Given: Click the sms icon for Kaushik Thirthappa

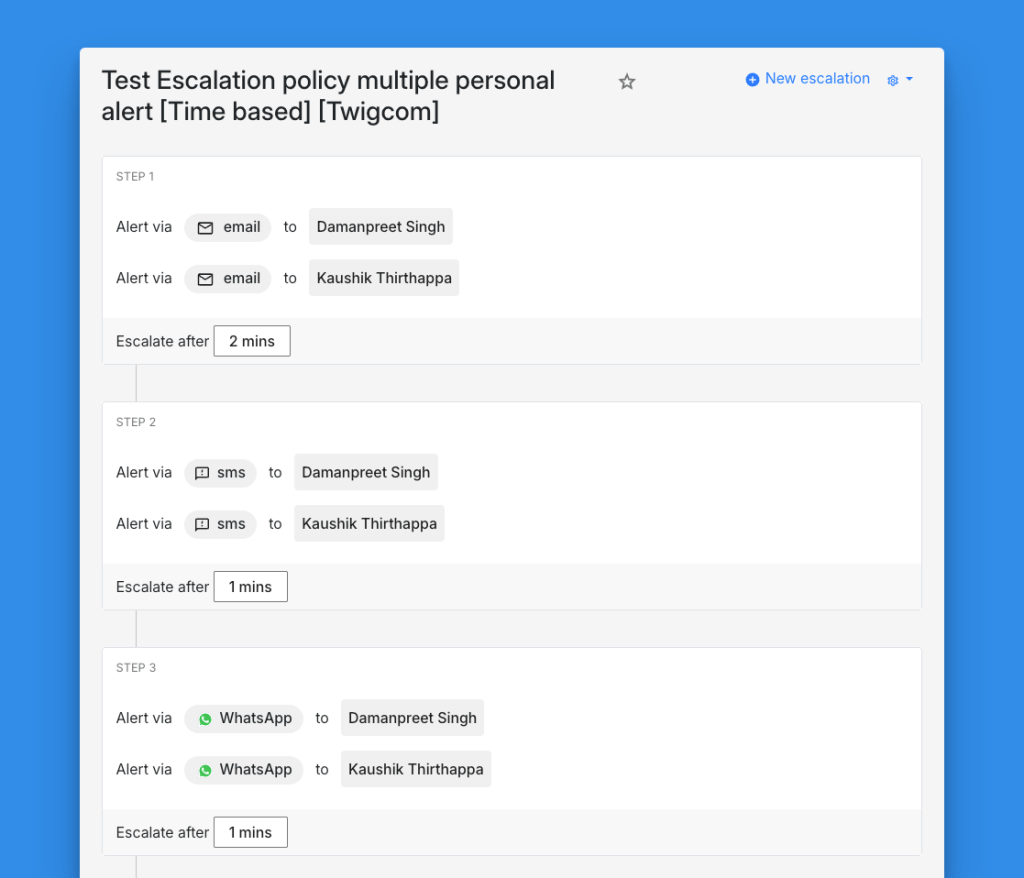Looking at the screenshot, I should pos(202,524).
